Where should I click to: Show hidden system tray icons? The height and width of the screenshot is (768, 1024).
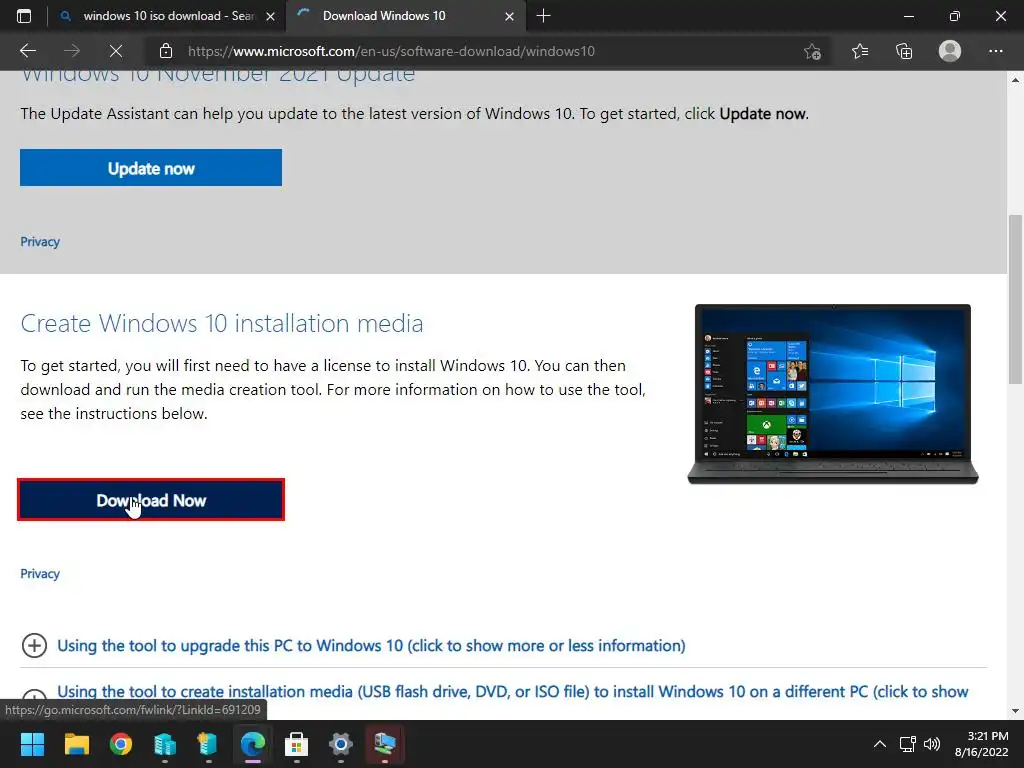880,744
